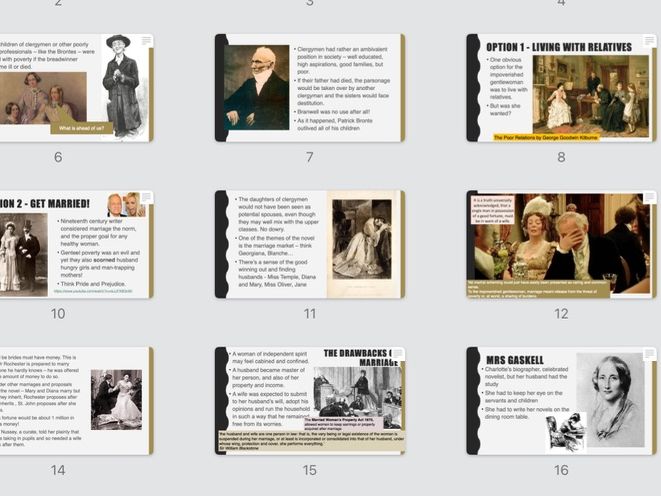
Task: Select slide 6 thumbnail with Bronte sisters
Action: pyautogui.click(x=76, y=88)
